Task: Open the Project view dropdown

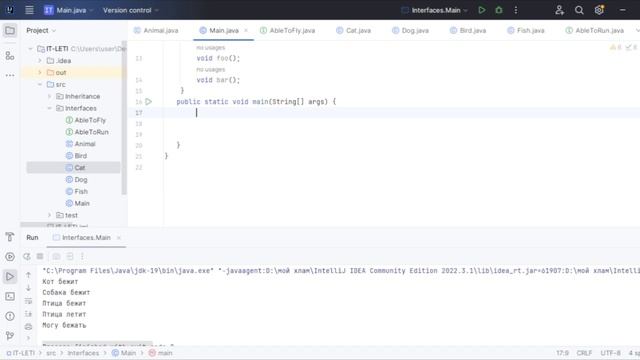Action: click(41, 31)
